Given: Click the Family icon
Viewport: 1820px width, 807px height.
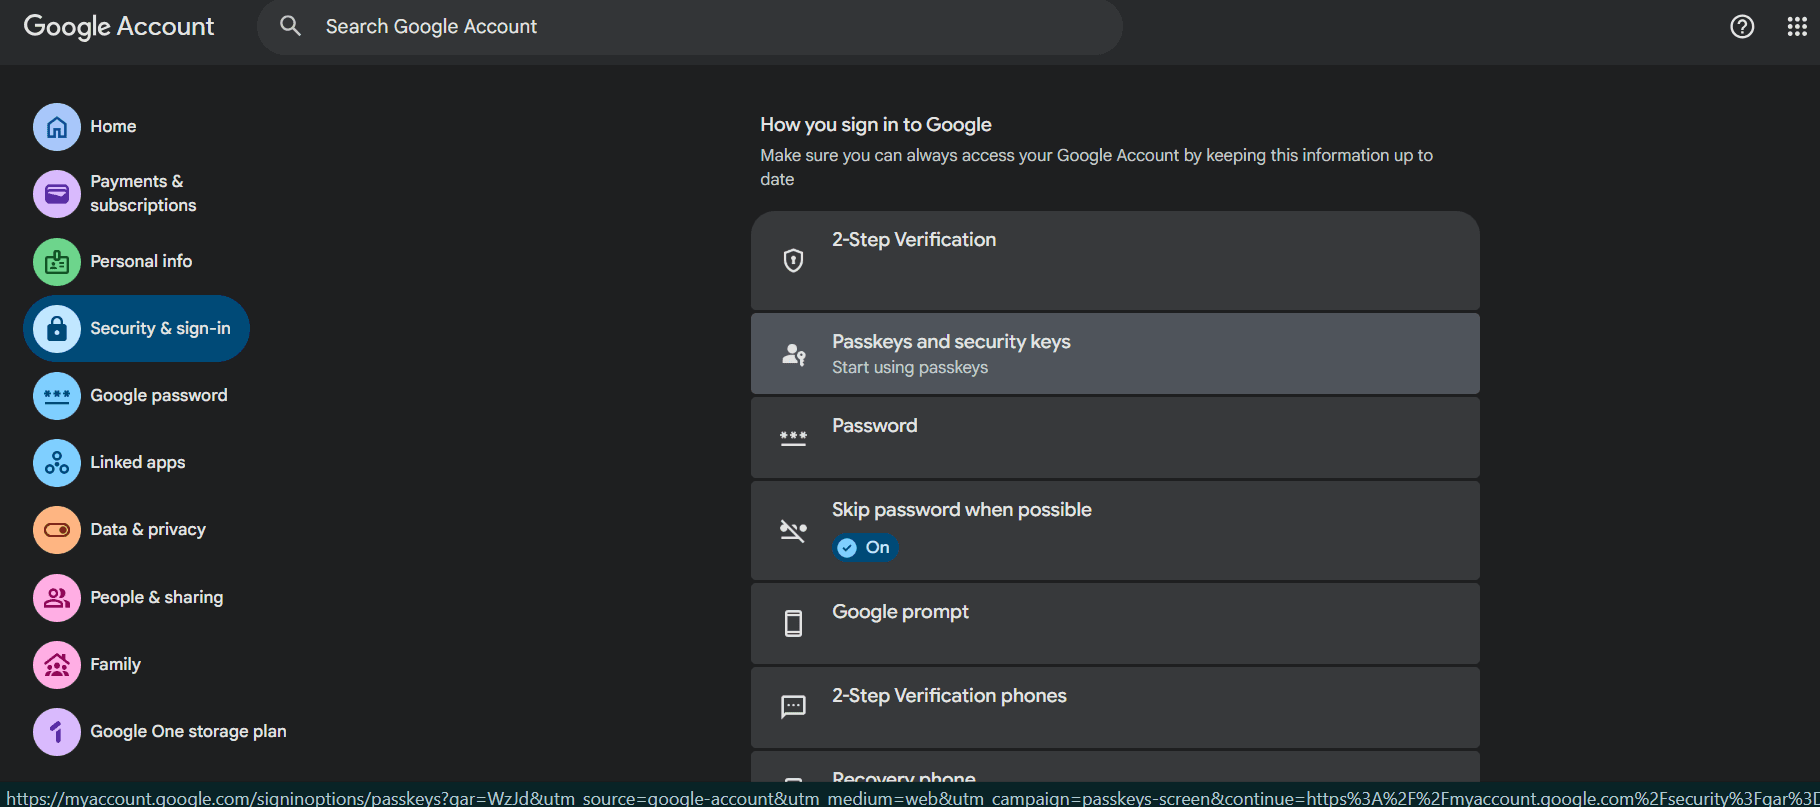Looking at the screenshot, I should [x=57, y=665].
